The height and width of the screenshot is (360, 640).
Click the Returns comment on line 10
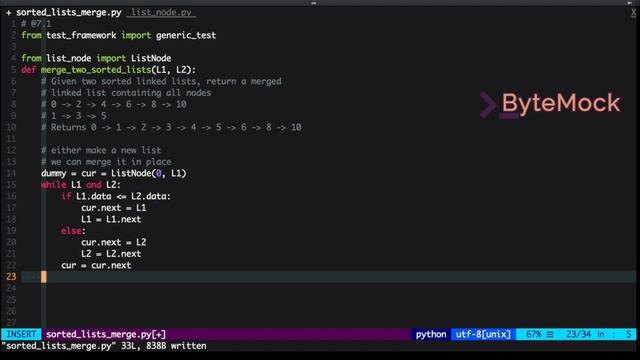pos(171,127)
